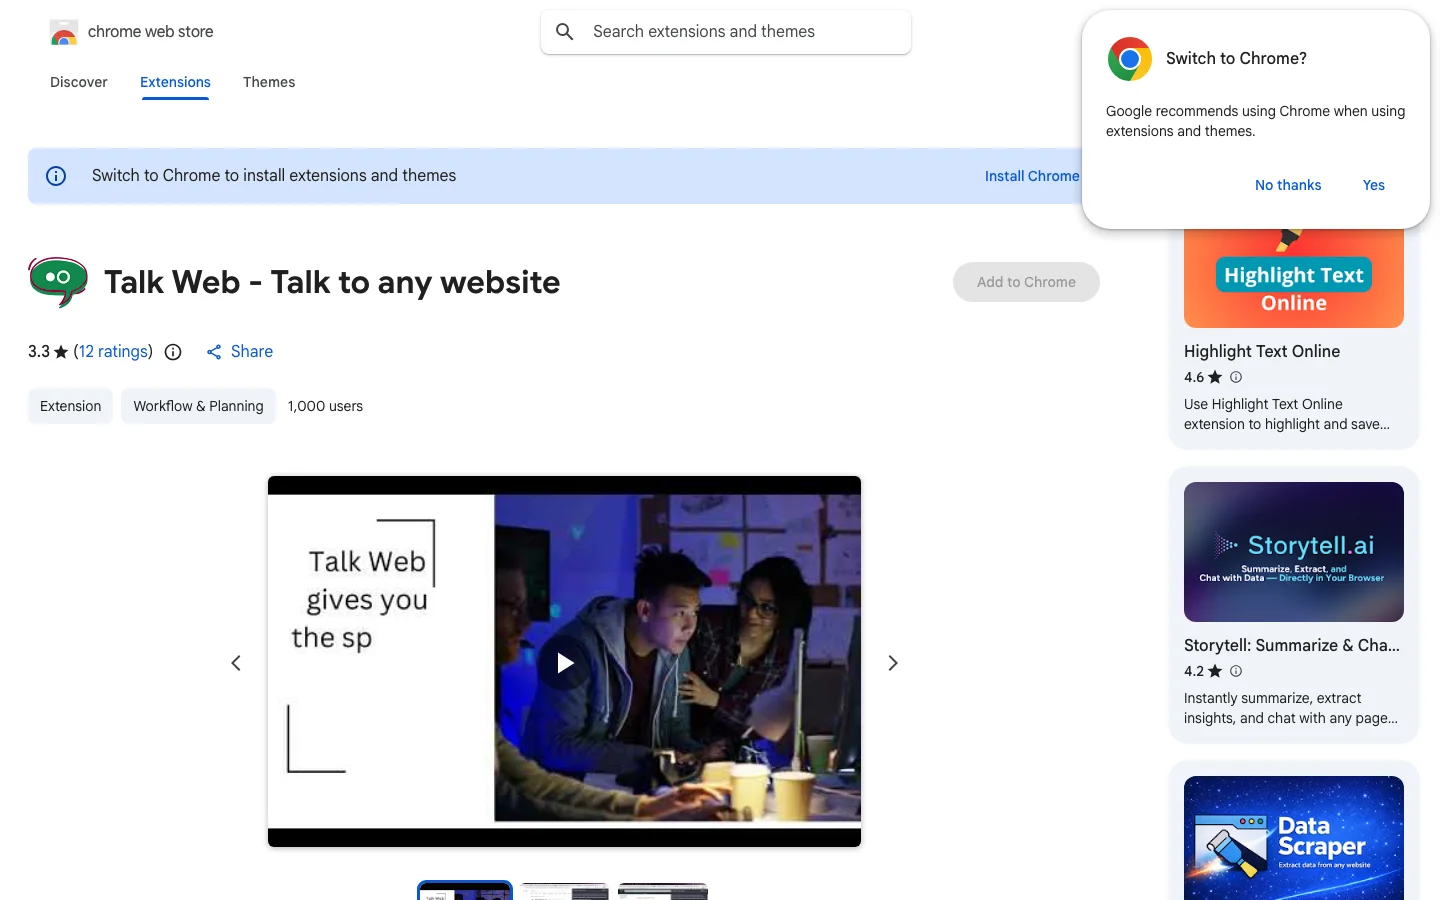Select the first carousel thumbnail
This screenshot has width=1440, height=900.
coord(465,891)
